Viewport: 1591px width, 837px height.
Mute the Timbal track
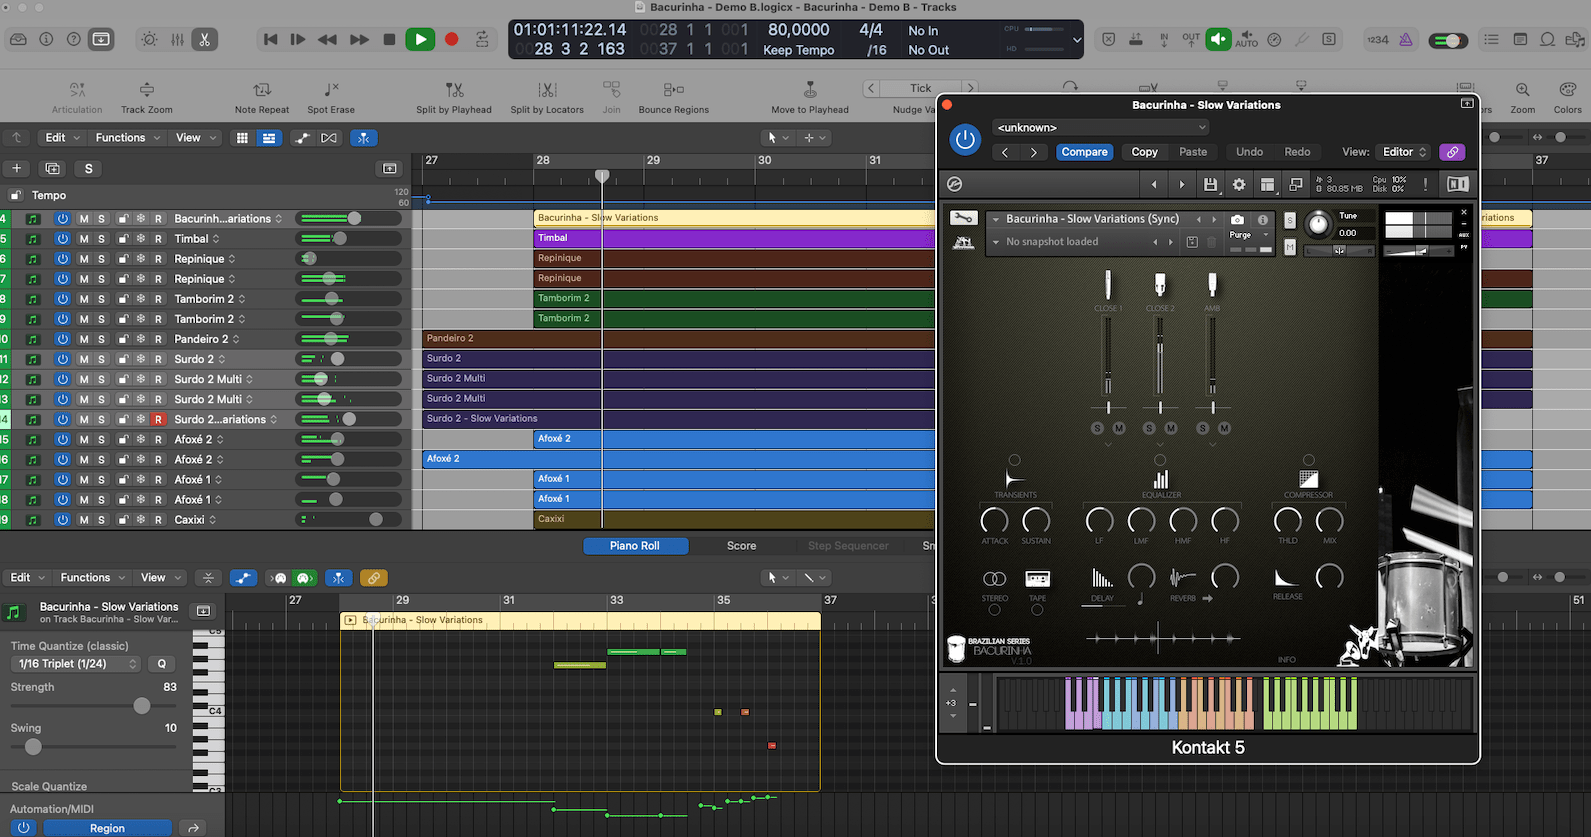pos(84,239)
